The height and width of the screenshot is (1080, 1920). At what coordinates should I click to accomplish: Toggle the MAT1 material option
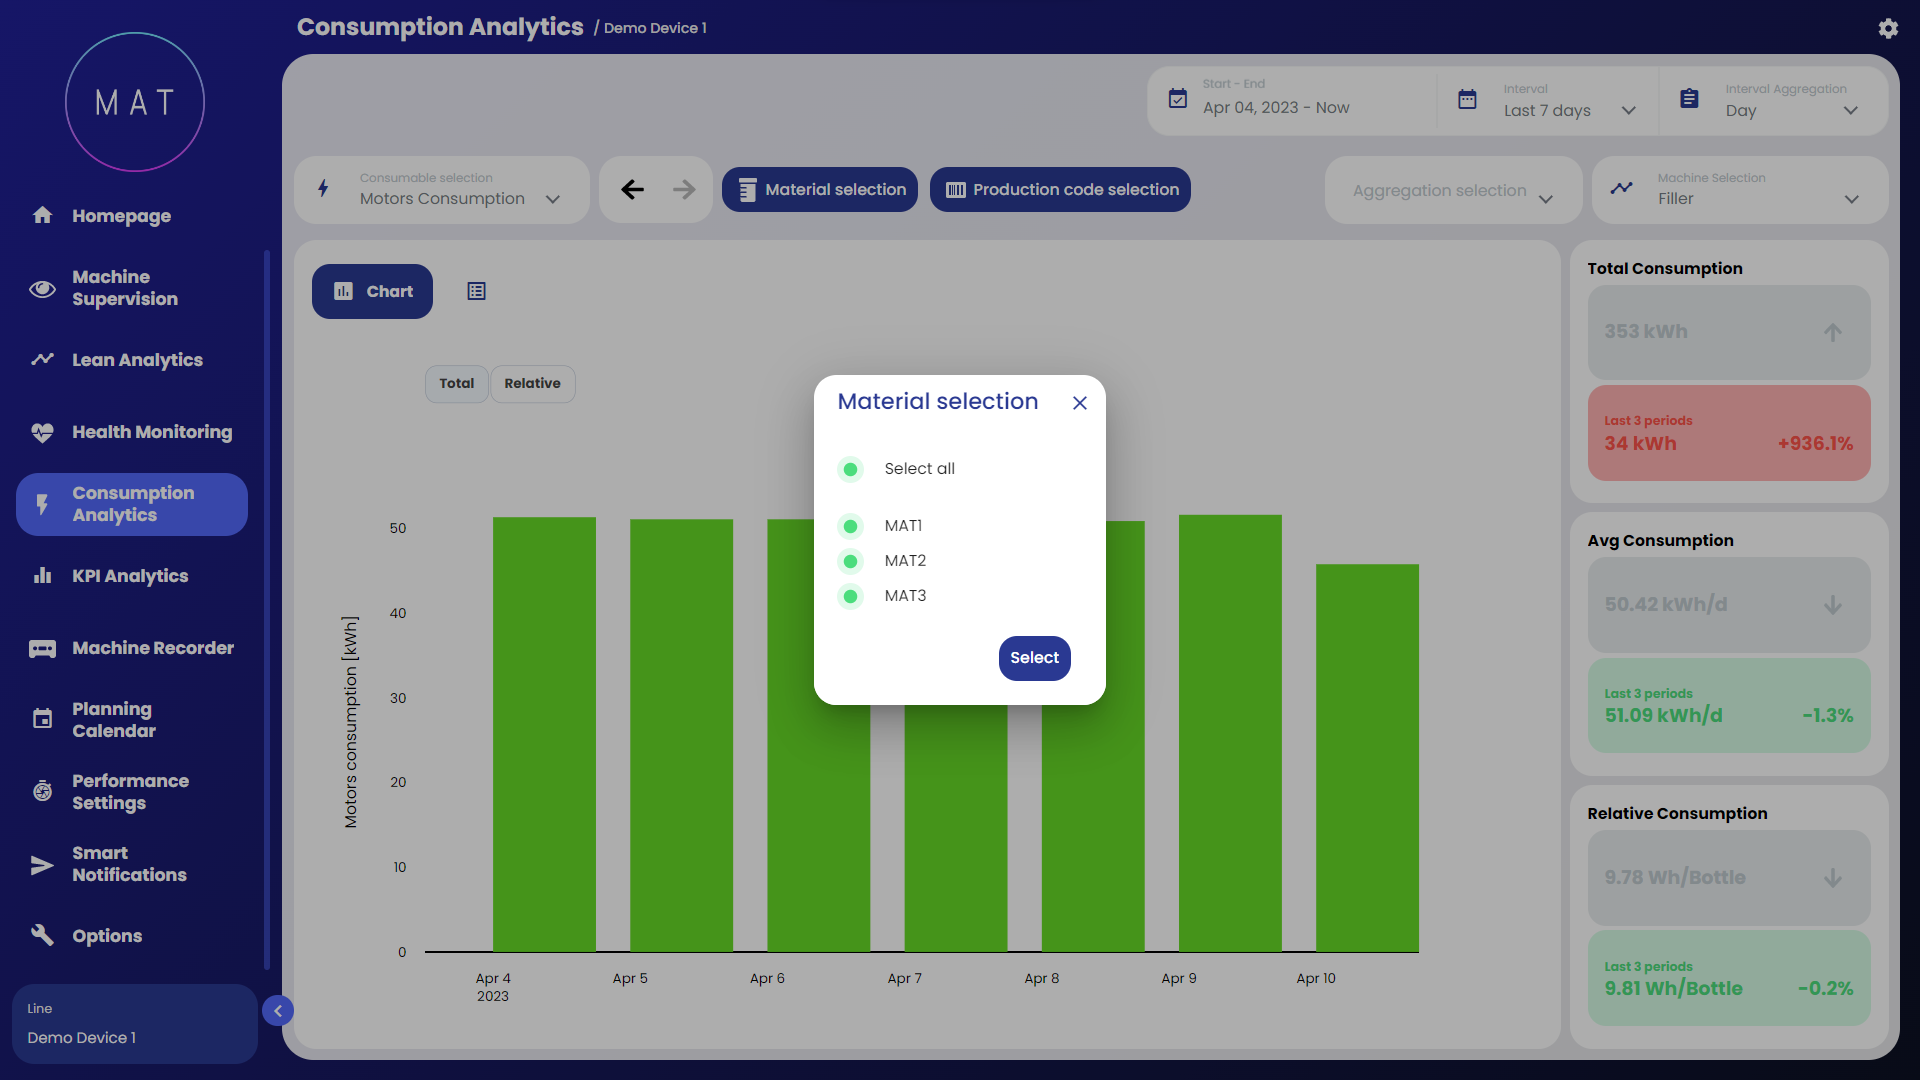pos(850,526)
